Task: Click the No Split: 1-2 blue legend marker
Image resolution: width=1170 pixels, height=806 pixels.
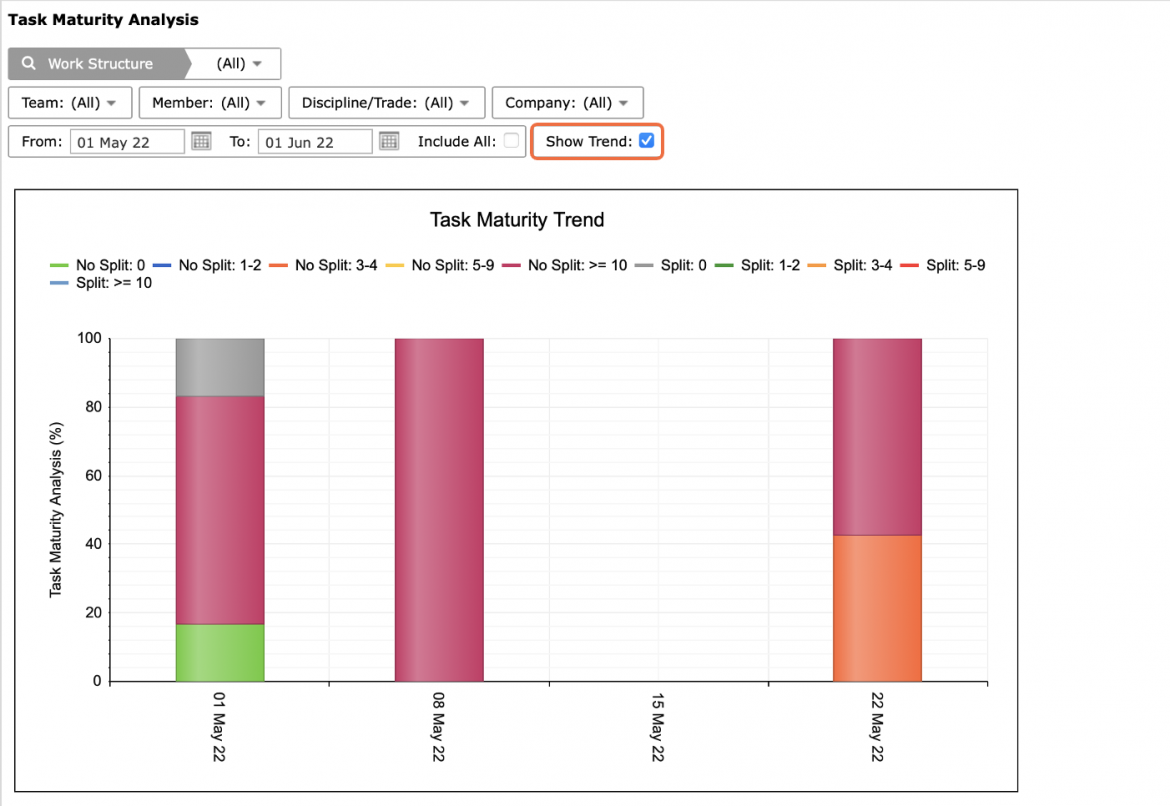Action: [162, 266]
